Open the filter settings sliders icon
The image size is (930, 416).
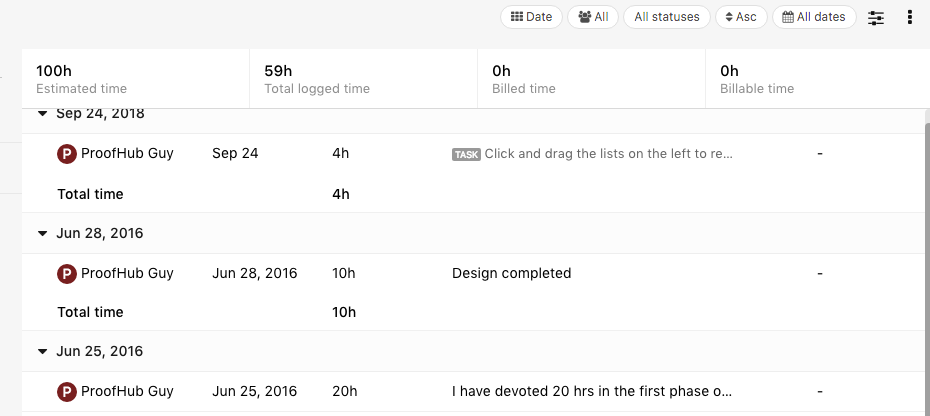875,18
